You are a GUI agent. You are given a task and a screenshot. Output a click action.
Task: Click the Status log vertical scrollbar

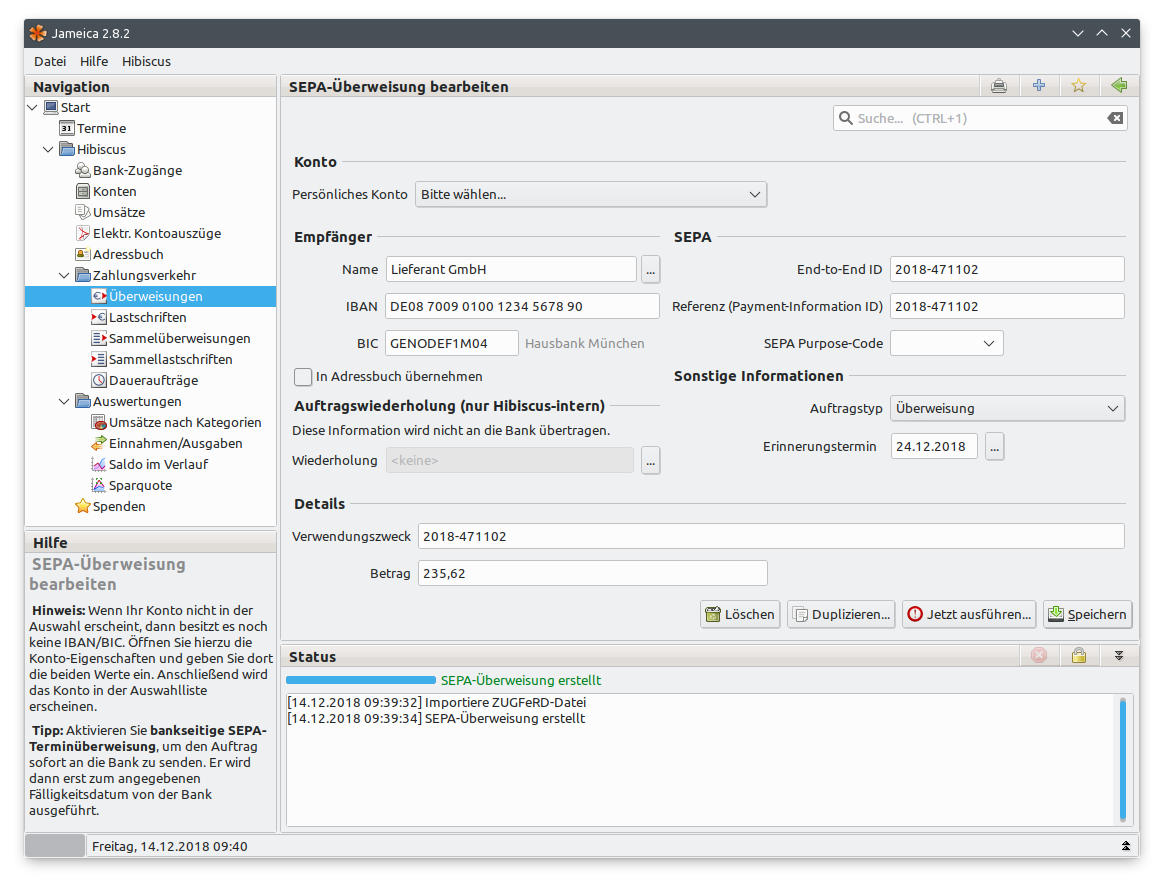coord(1122,759)
